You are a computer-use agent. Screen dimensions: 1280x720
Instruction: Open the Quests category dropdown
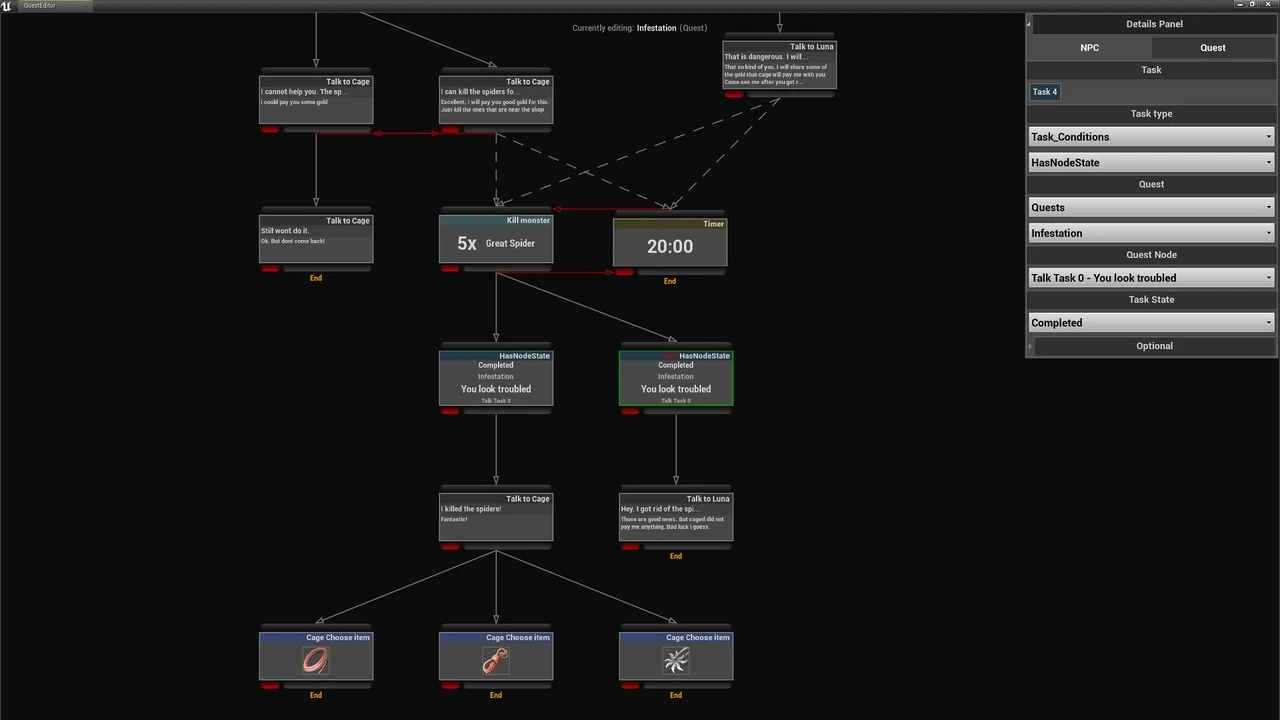[1151, 208]
